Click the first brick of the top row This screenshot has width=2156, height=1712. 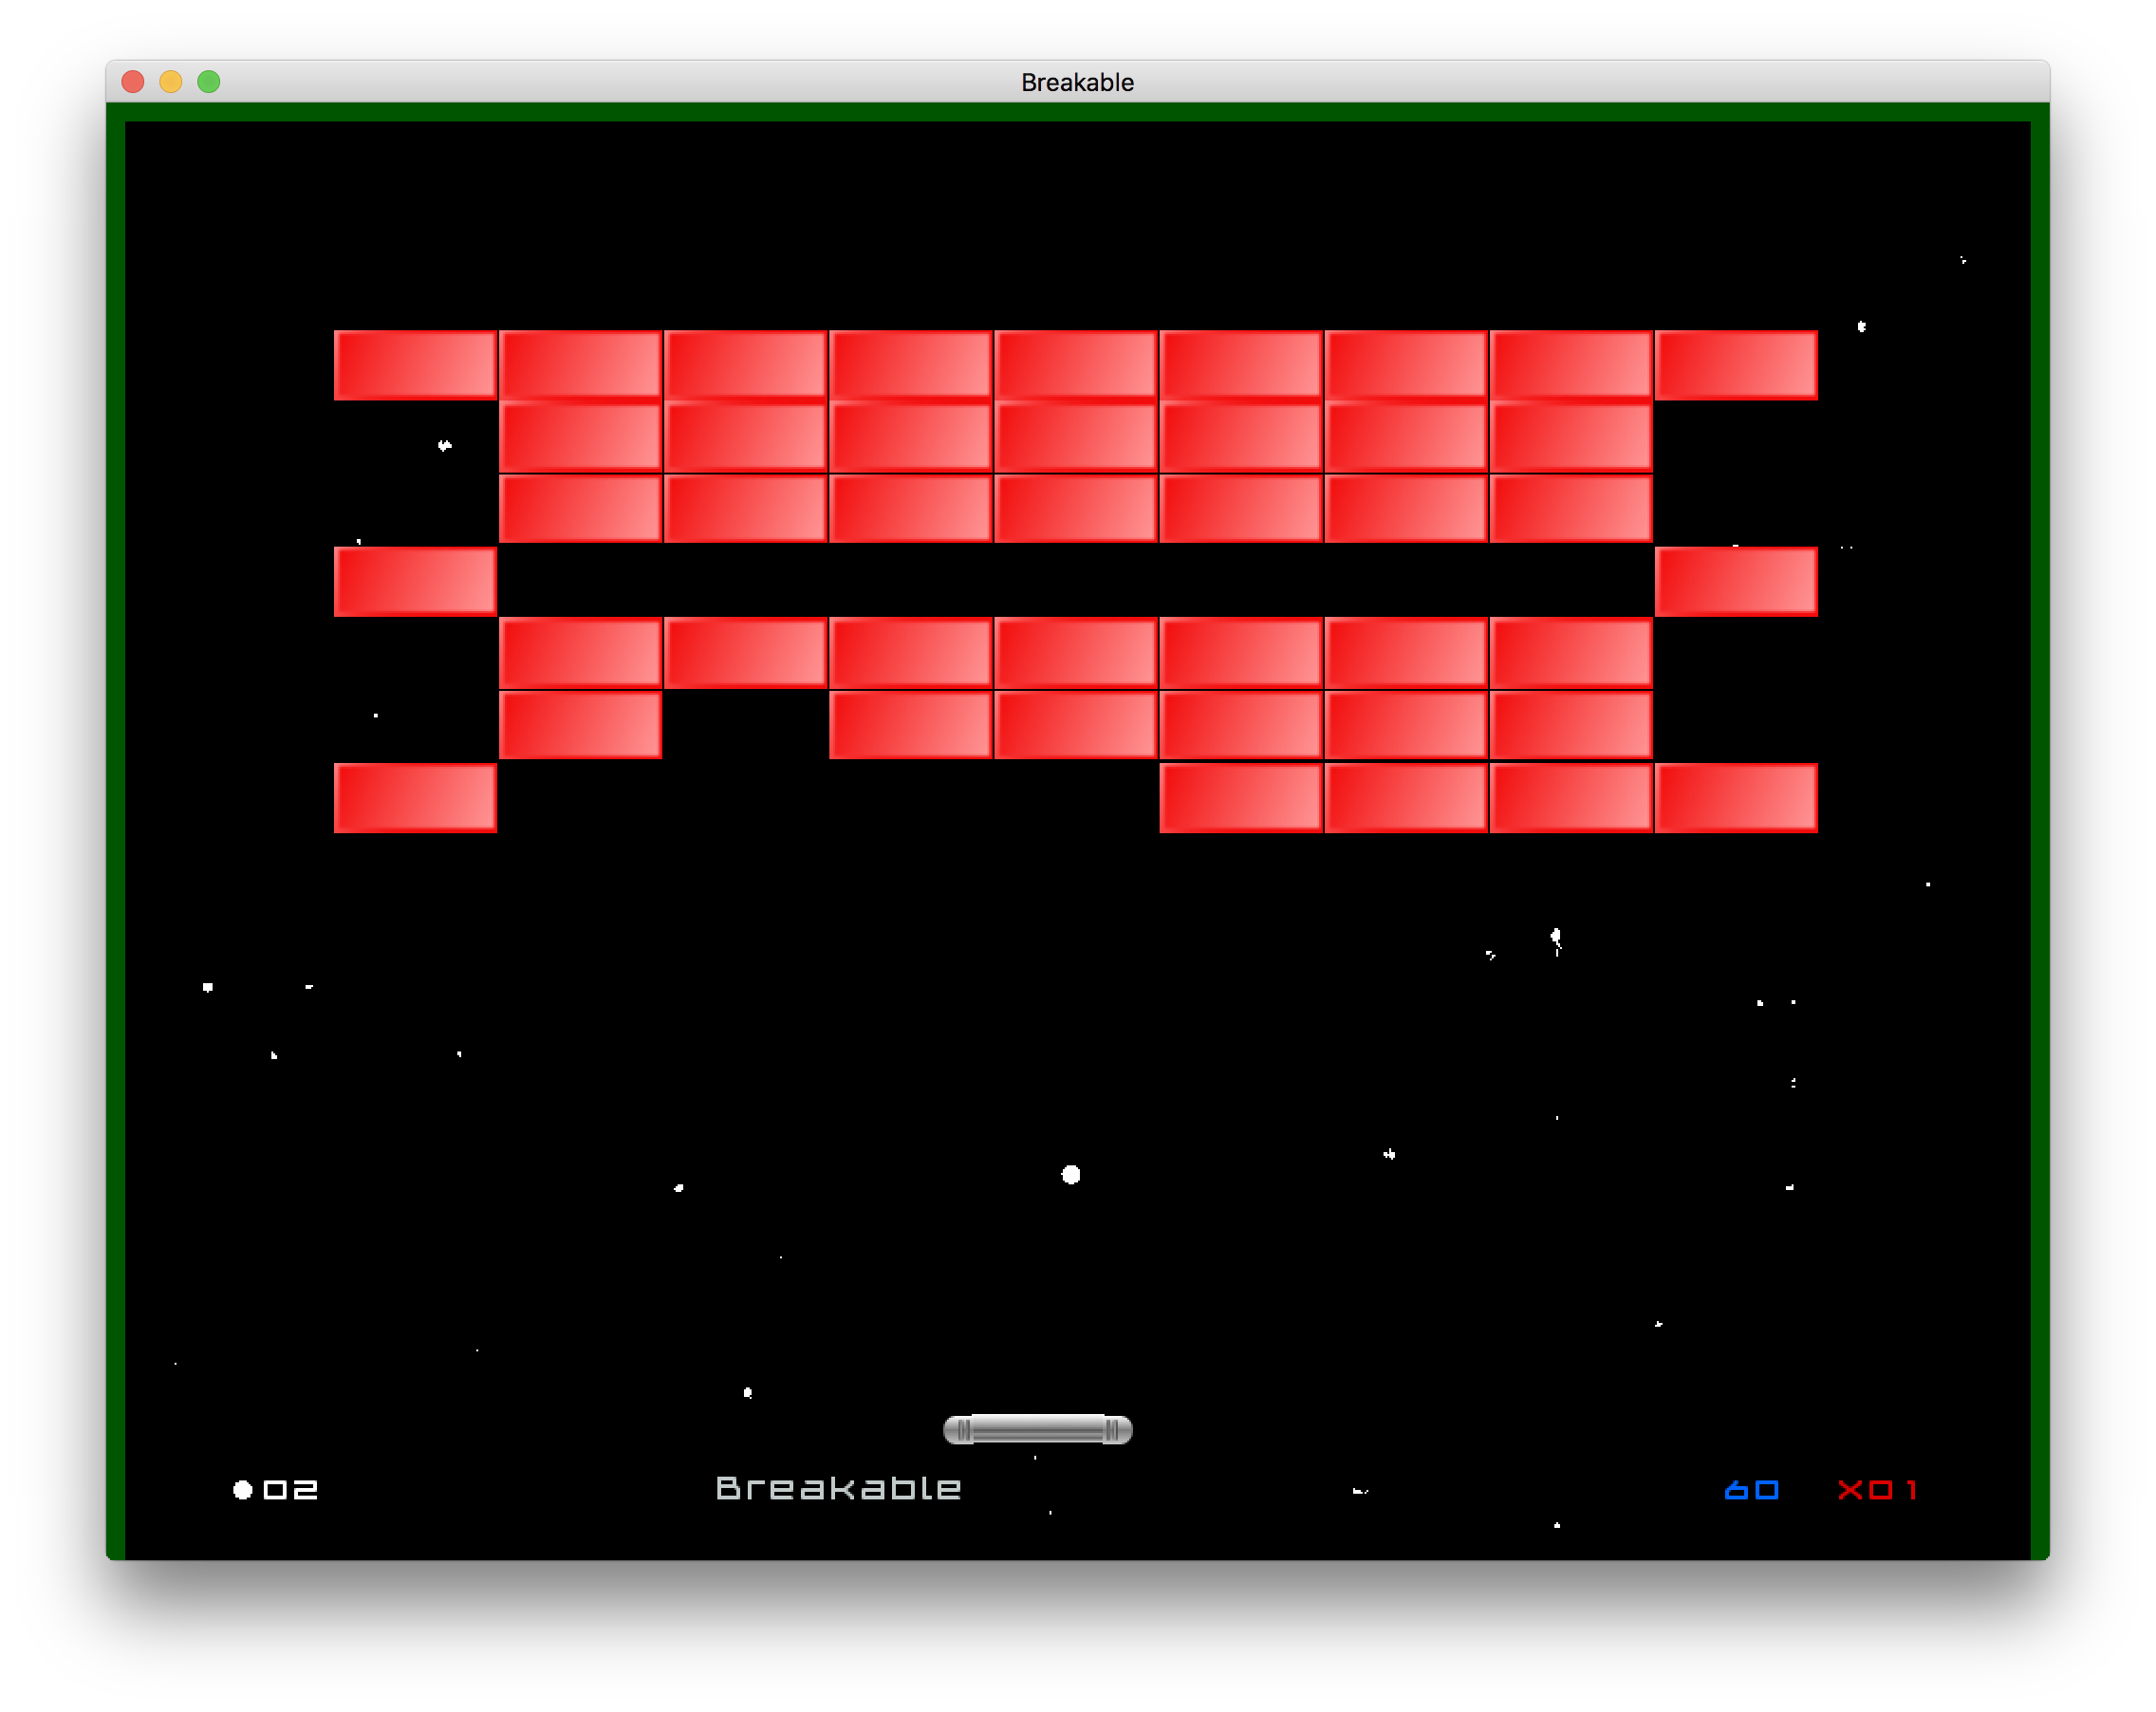415,365
